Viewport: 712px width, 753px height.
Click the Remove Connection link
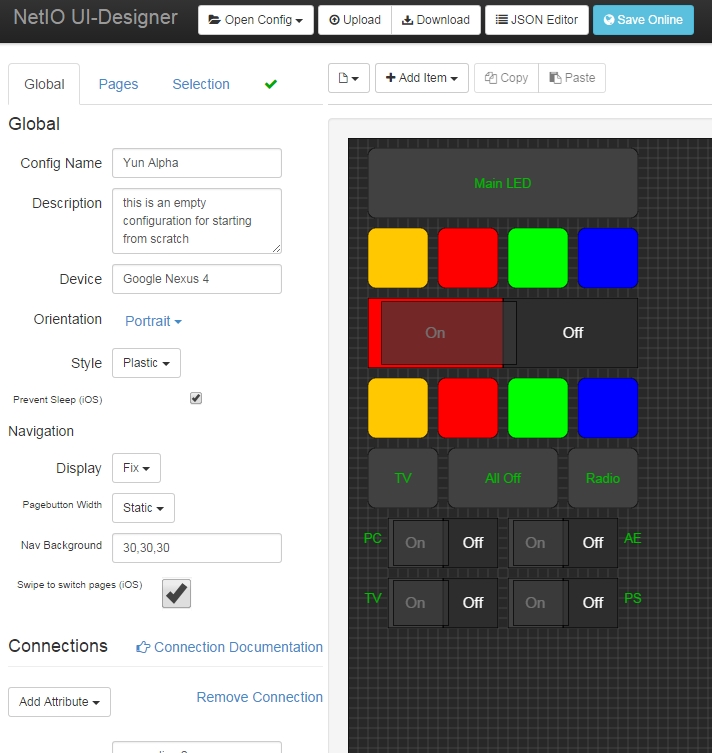click(259, 697)
